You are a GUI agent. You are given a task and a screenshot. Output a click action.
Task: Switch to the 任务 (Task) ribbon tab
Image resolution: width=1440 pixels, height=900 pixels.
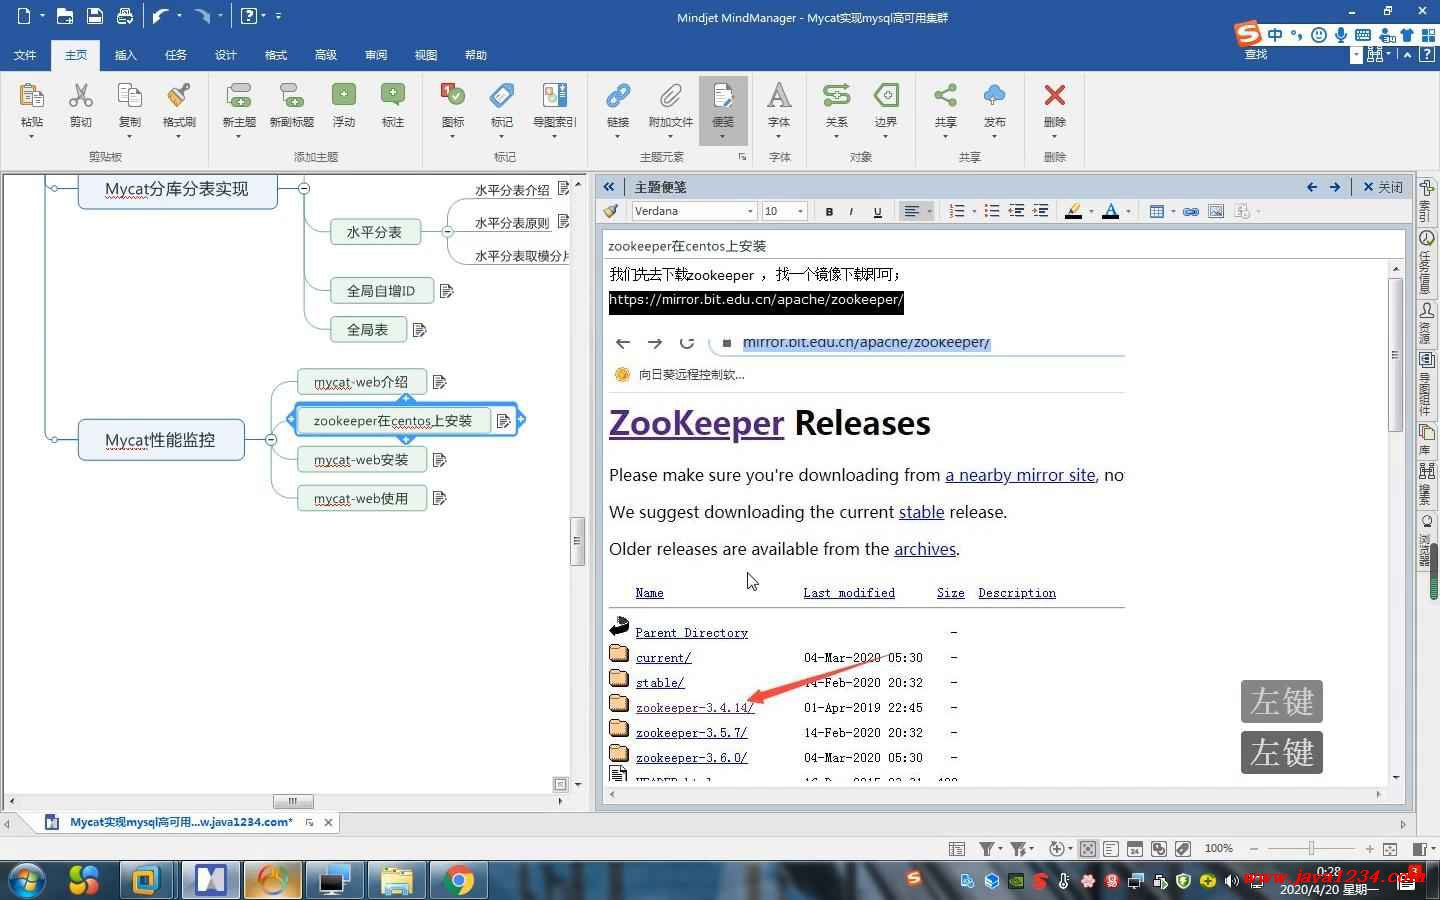tap(176, 55)
